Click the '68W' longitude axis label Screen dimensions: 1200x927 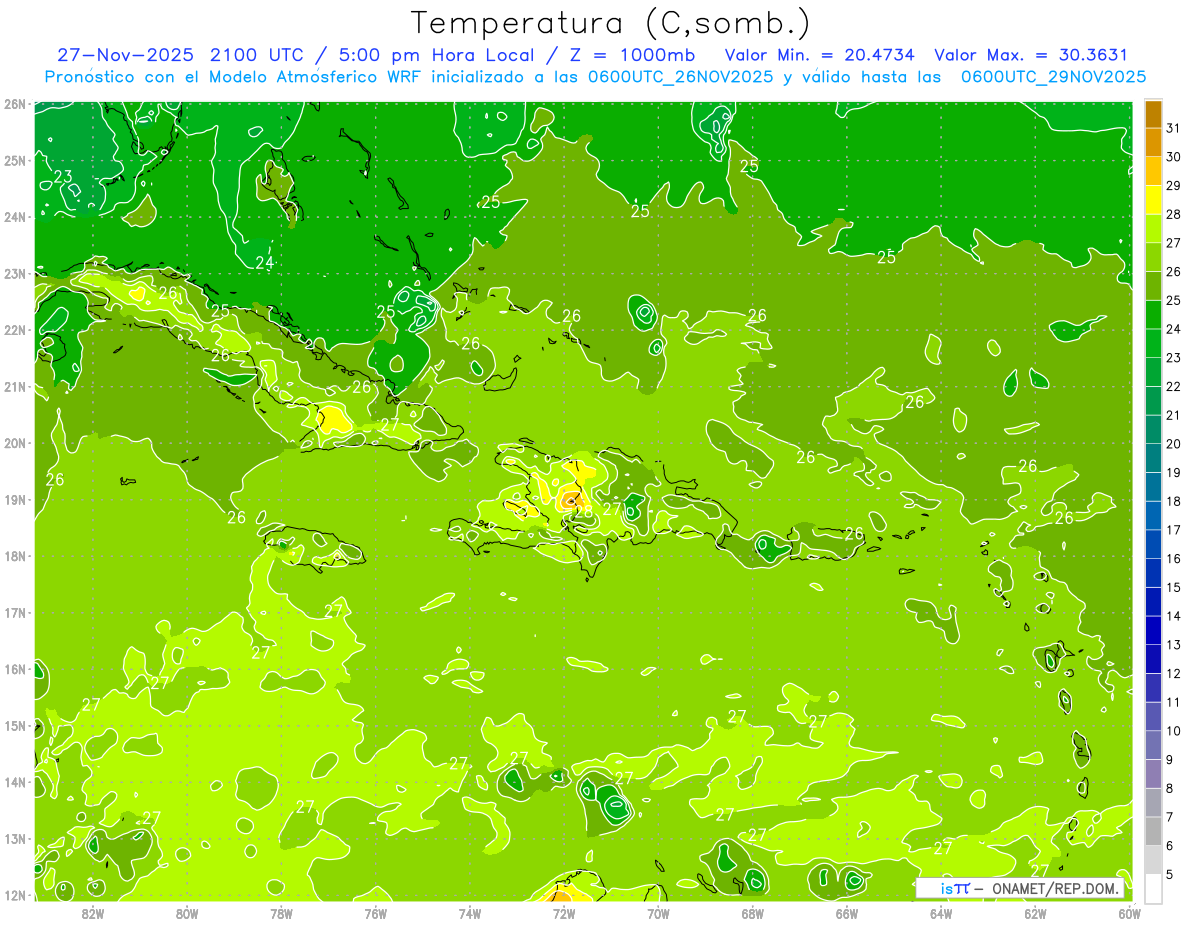(x=752, y=912)
